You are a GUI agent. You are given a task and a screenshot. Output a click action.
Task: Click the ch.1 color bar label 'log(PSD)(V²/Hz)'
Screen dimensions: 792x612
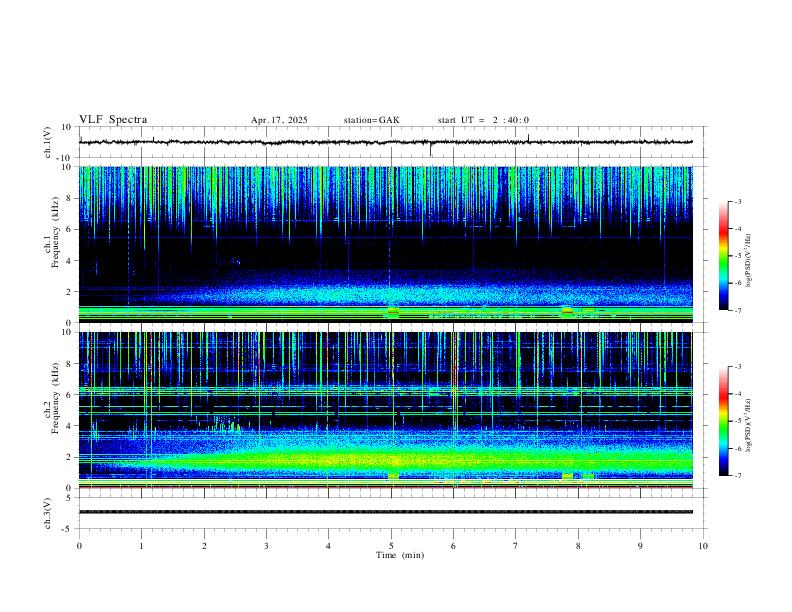[x=748, y=260]
